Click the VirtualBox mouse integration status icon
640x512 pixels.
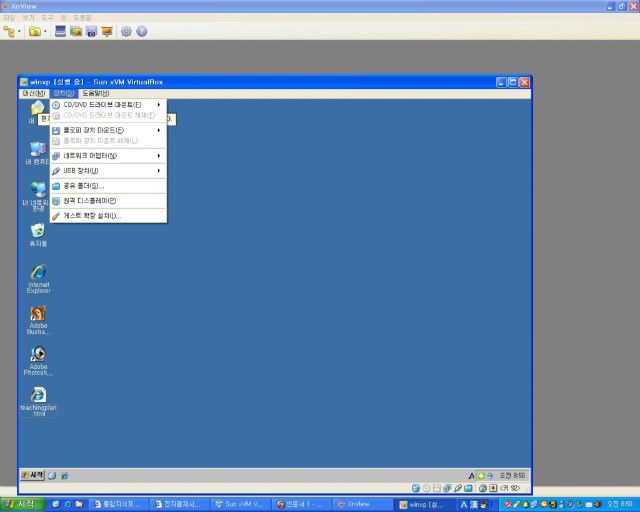483,488
